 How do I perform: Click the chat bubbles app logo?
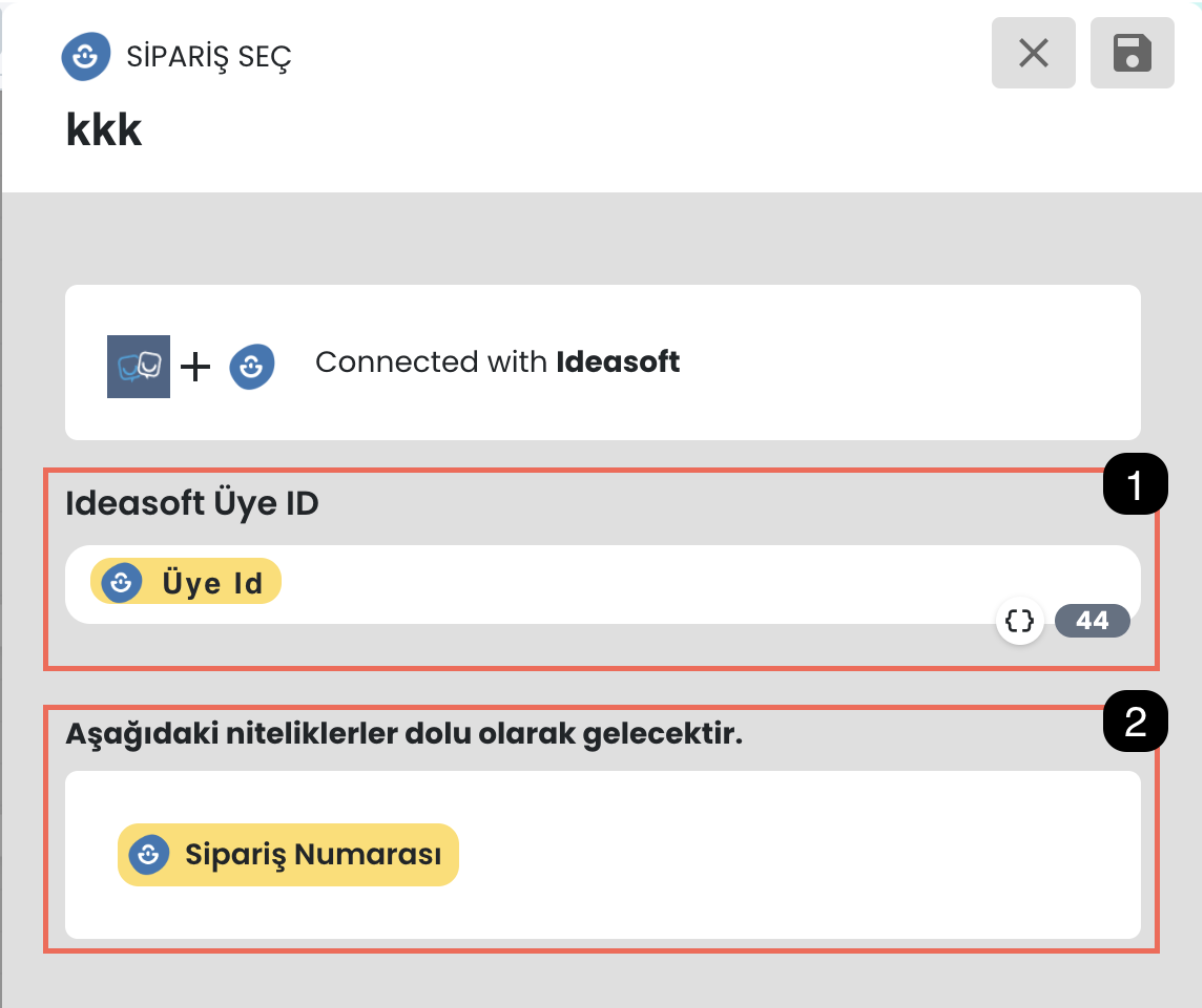(x=138, y=366)
